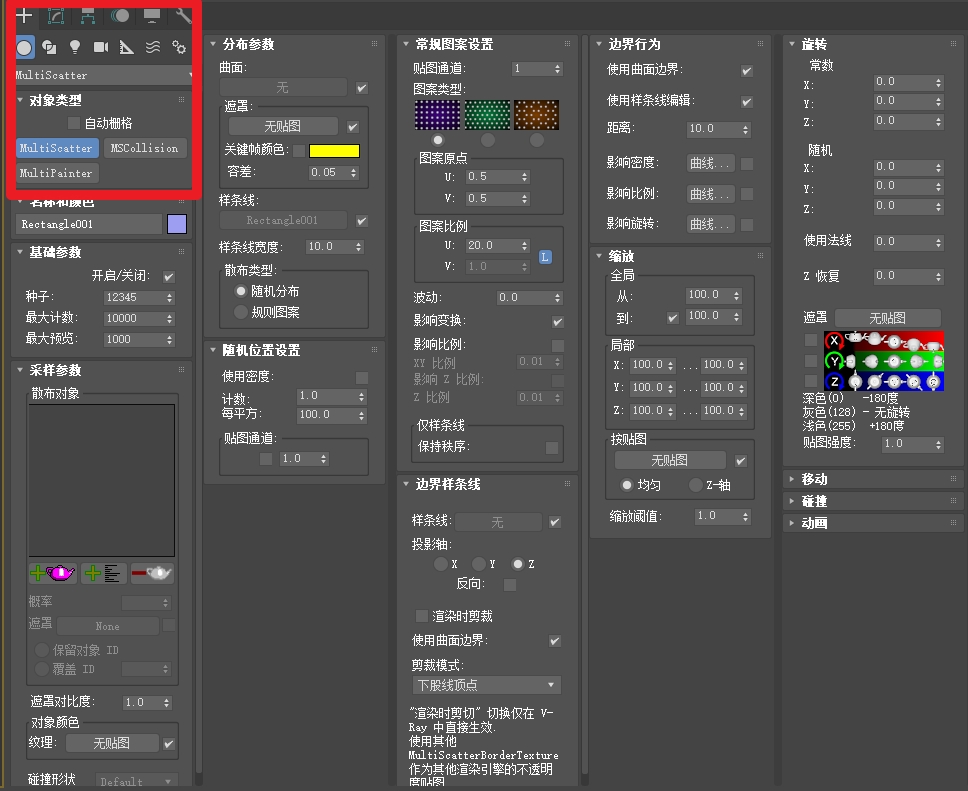Click the MSCollision object type button
The width and height of the screenshot is (968, 791).
144,148
